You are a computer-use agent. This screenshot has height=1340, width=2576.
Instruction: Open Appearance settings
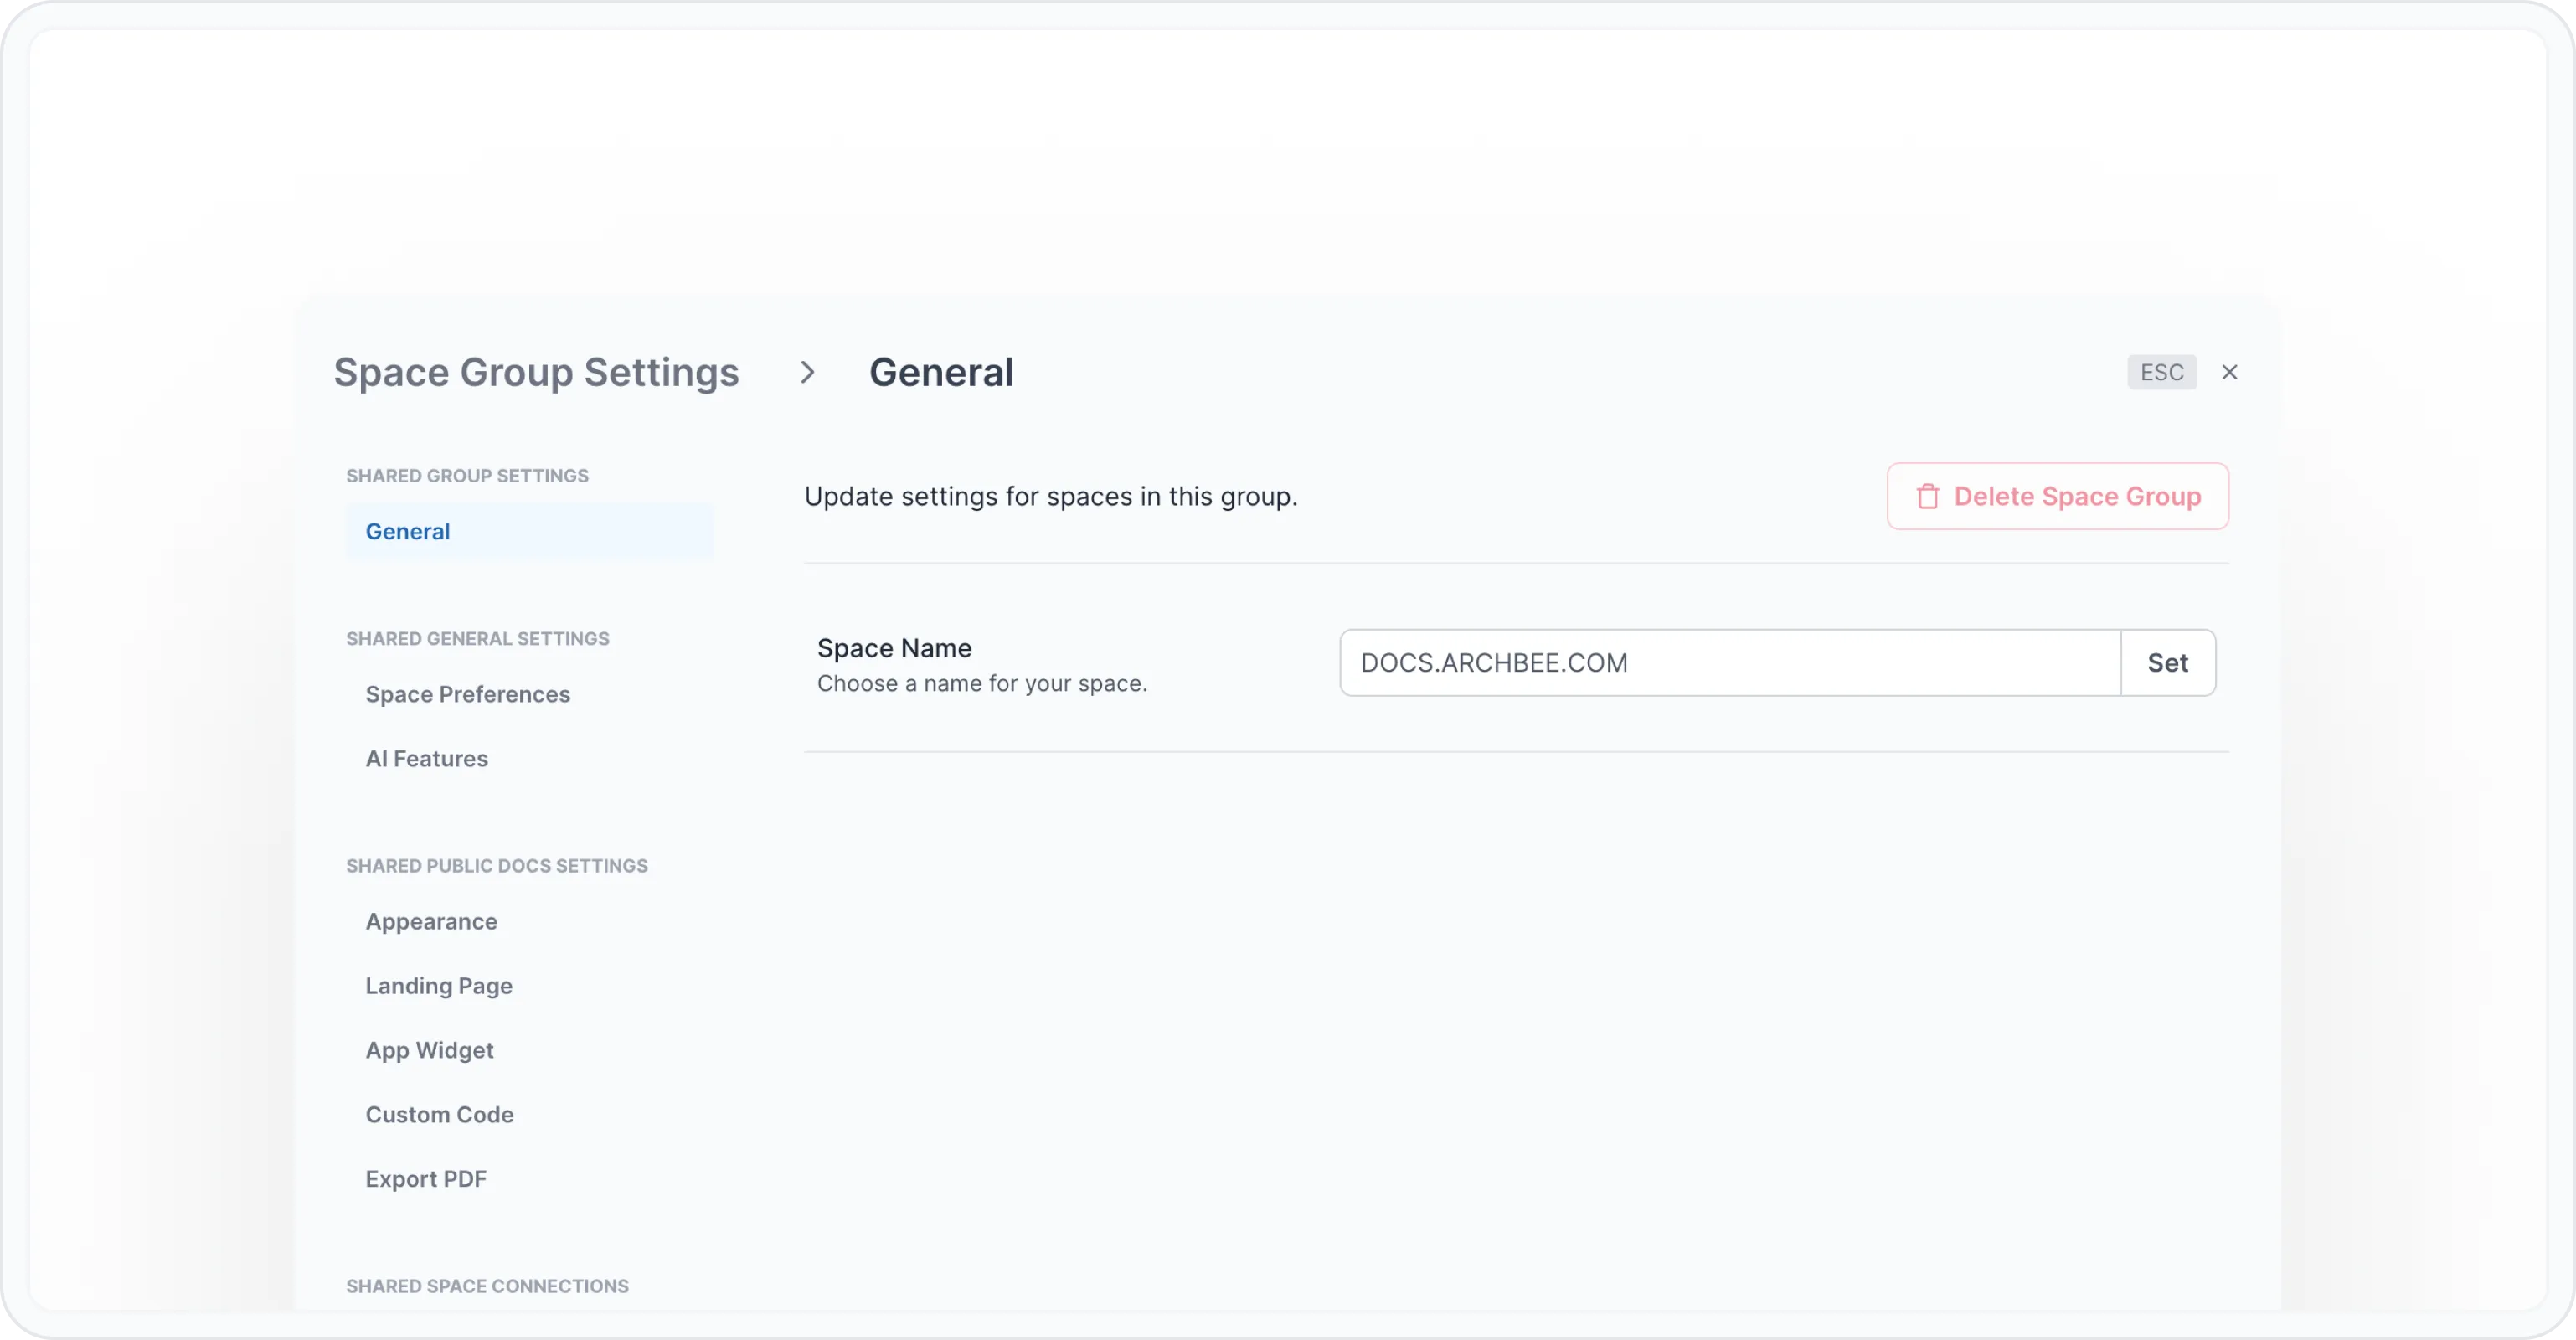pyautogui.click(x=431, y=921)
